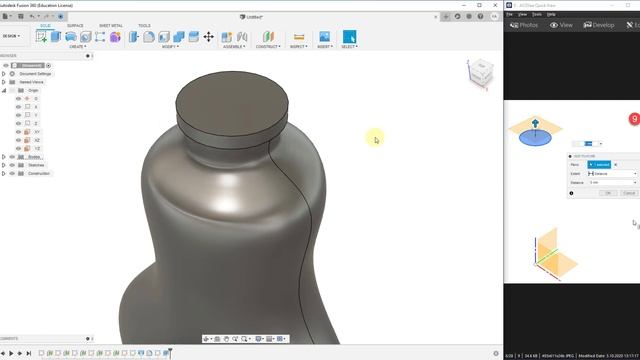Switch to the Surface tab
Screen dimensions: 640x360
coord(75,25)
